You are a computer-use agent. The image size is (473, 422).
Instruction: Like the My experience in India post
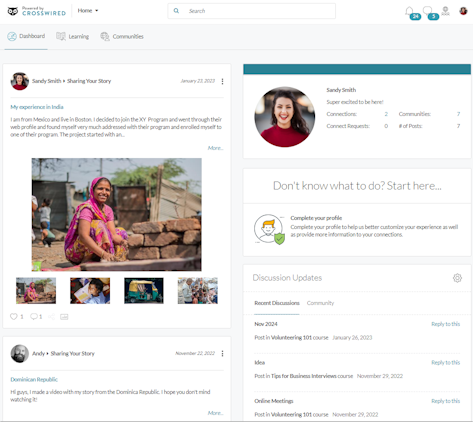click(14, 316)
